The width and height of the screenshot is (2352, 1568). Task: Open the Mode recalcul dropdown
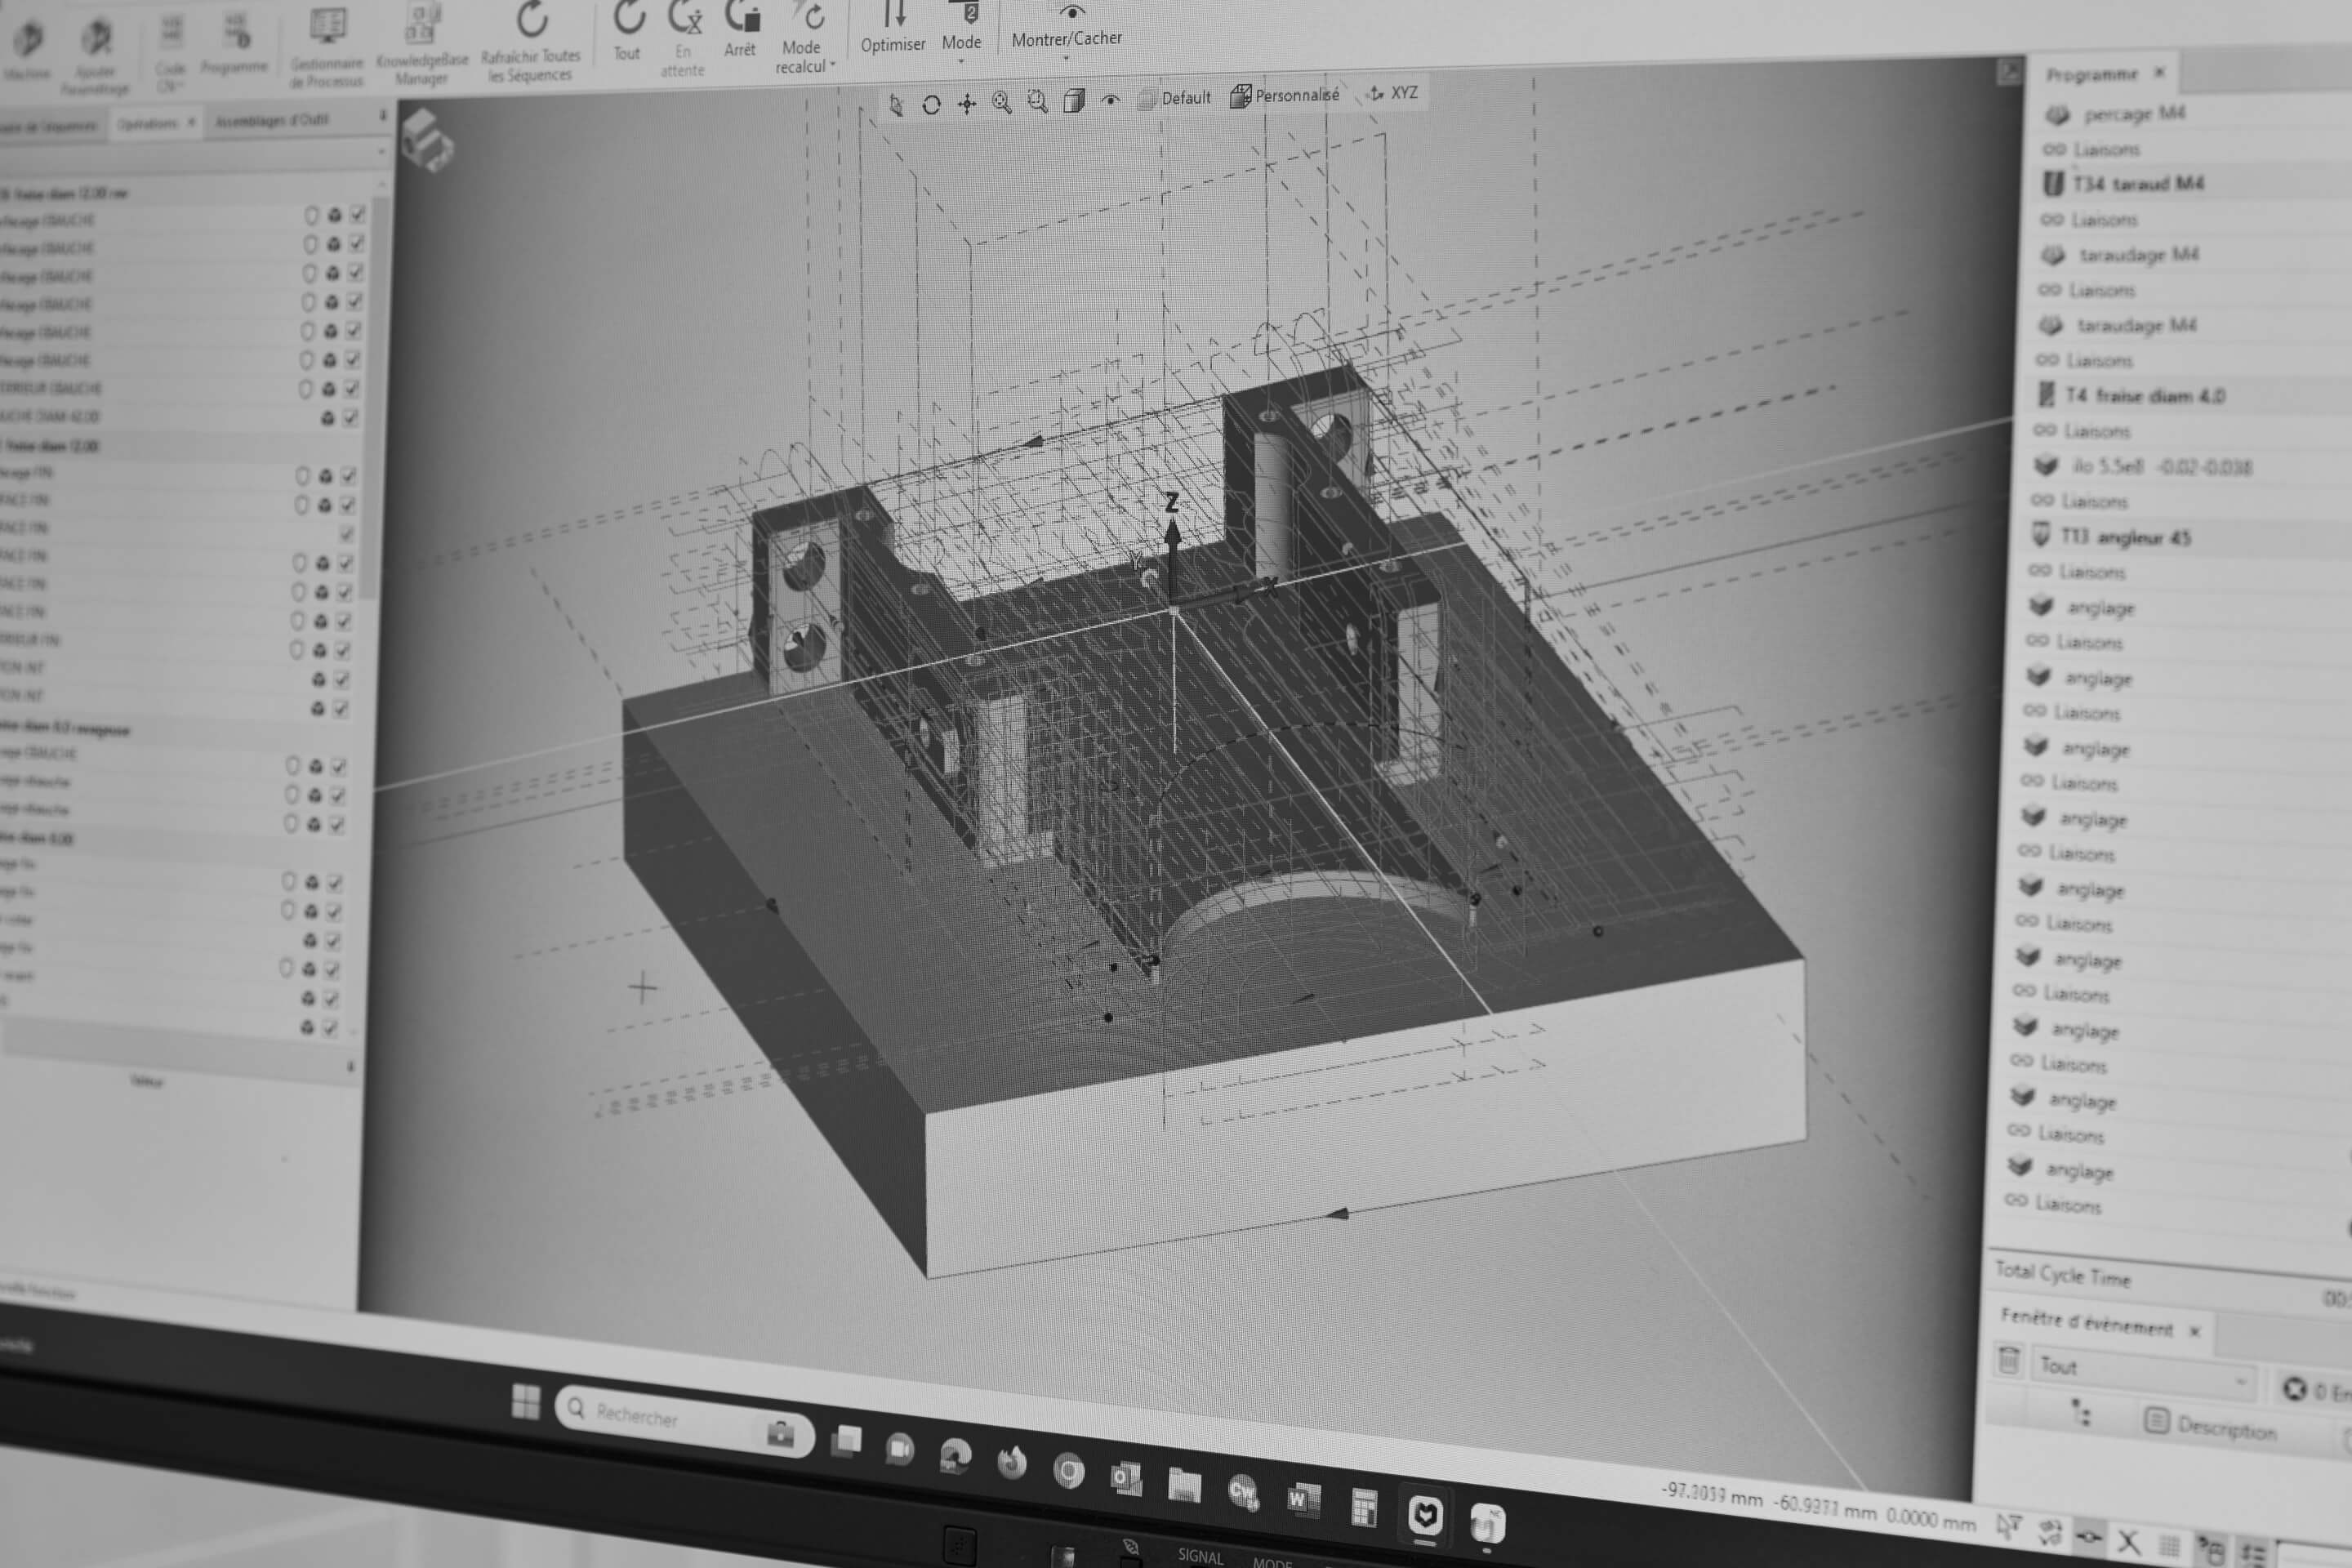tap(805, 36)
